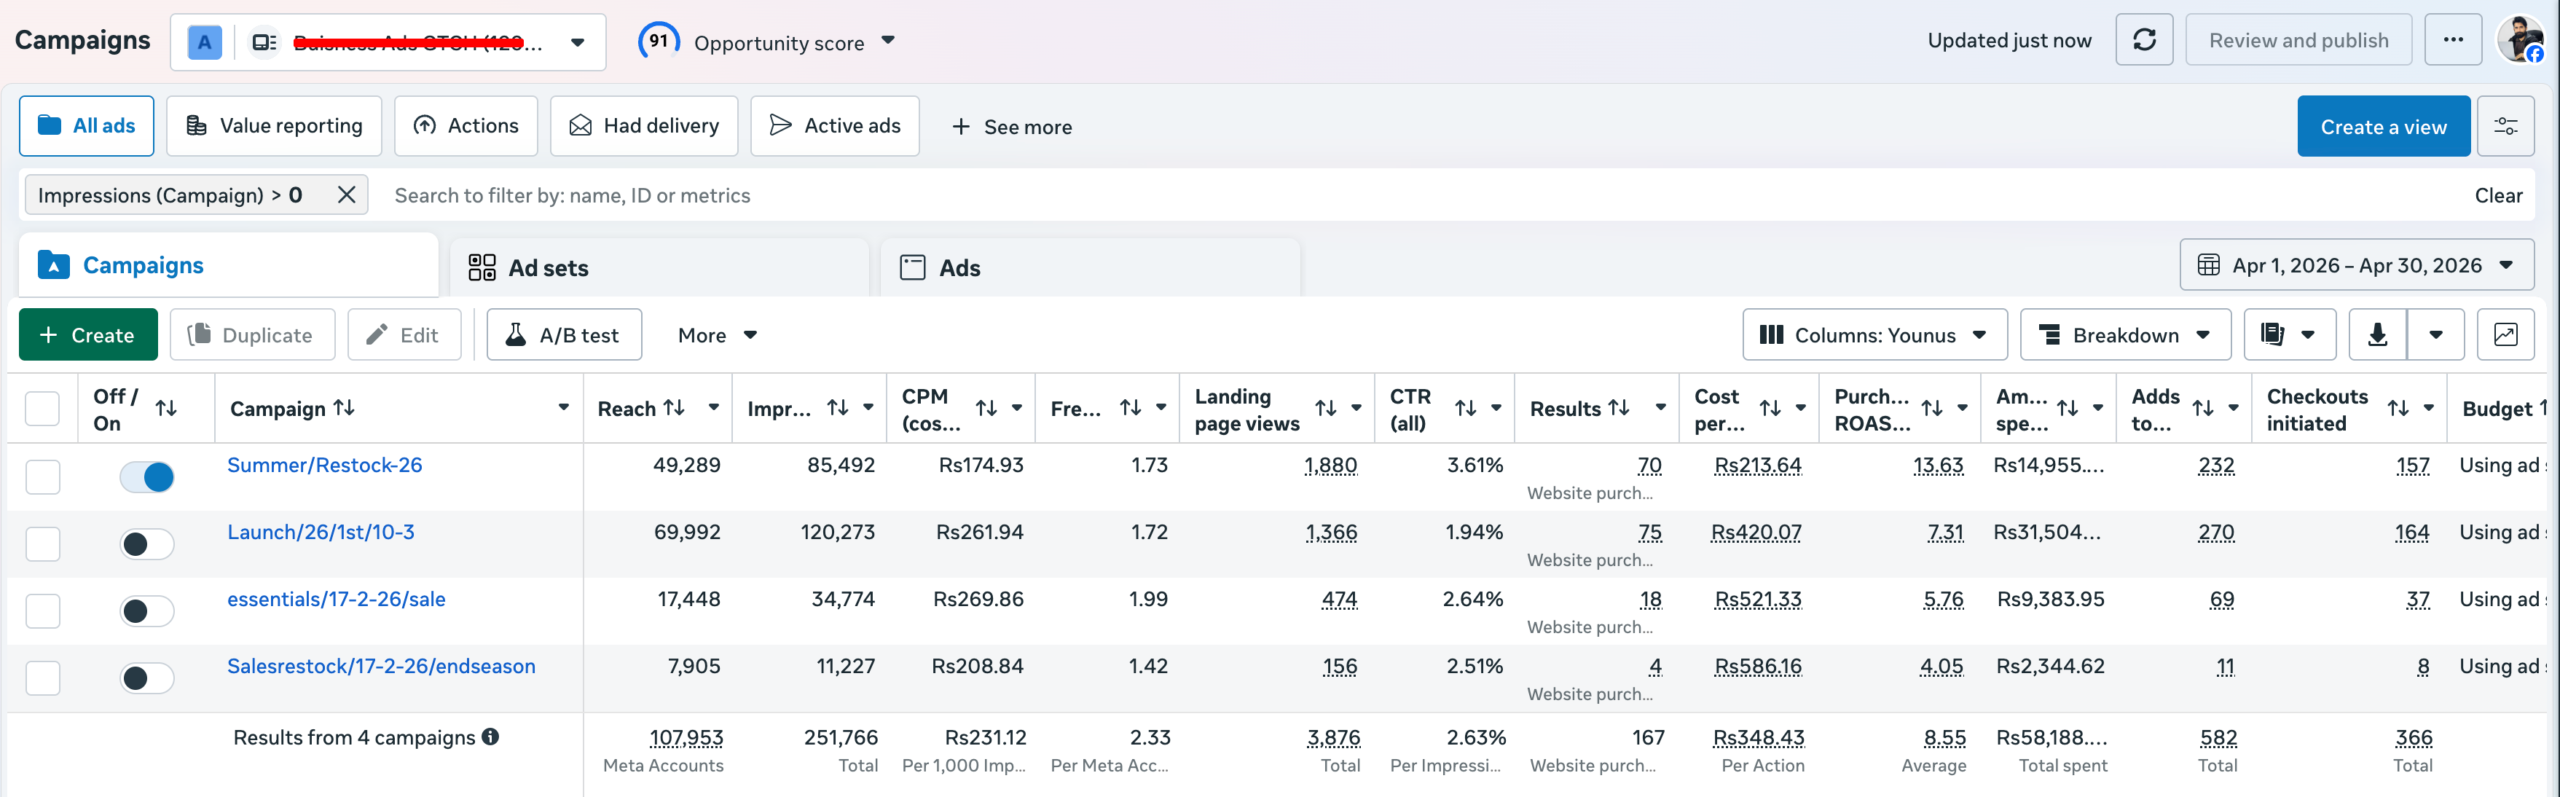Check the essentials/17-2-26/sale row checkbox

point(42,611)
